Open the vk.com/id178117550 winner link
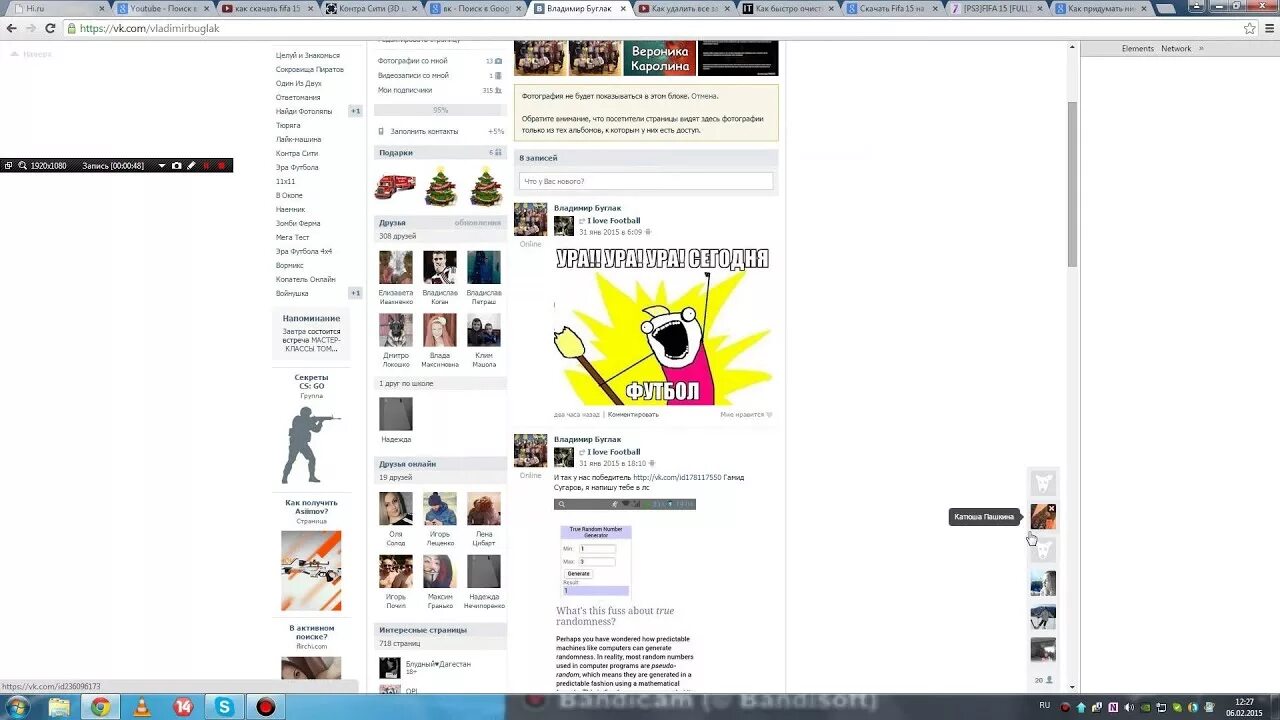 pyautogui.click(x=677, y=477)
